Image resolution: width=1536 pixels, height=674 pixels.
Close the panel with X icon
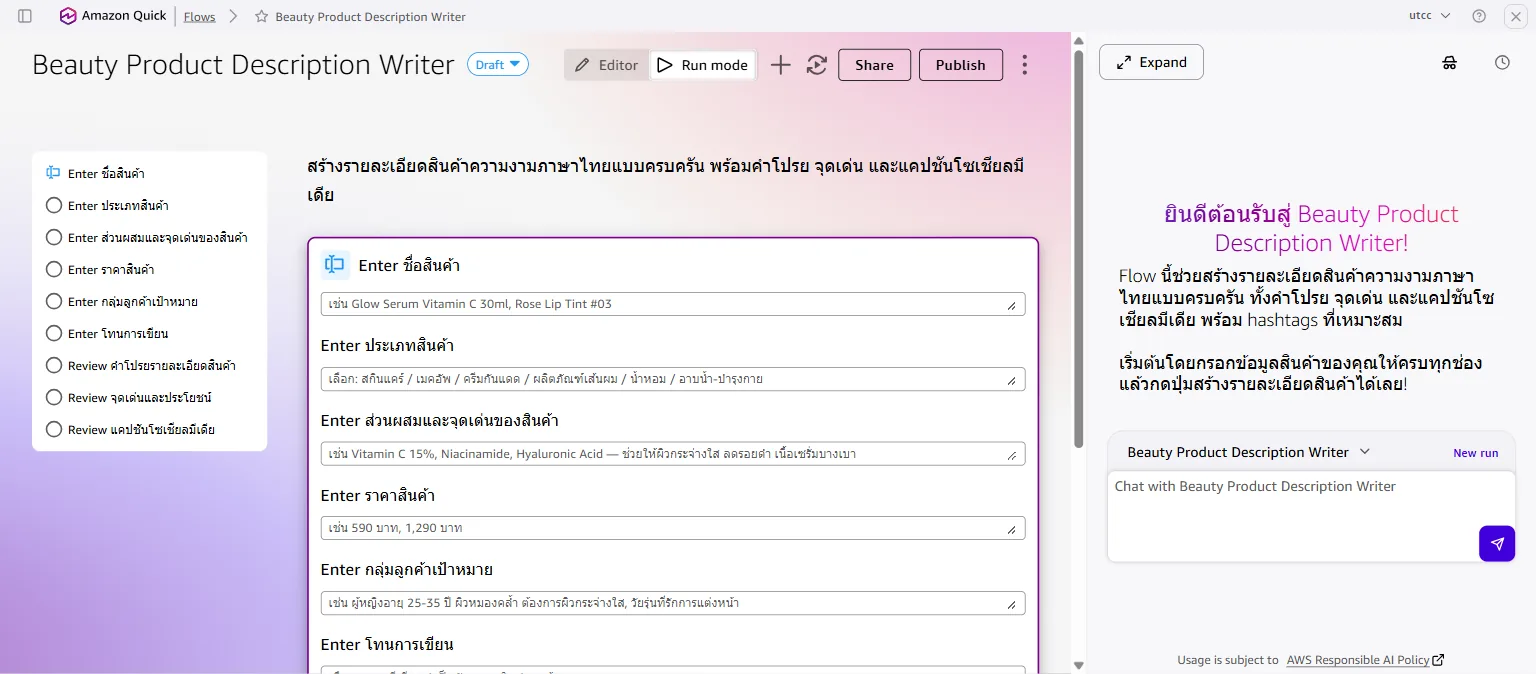[1516, 16]
